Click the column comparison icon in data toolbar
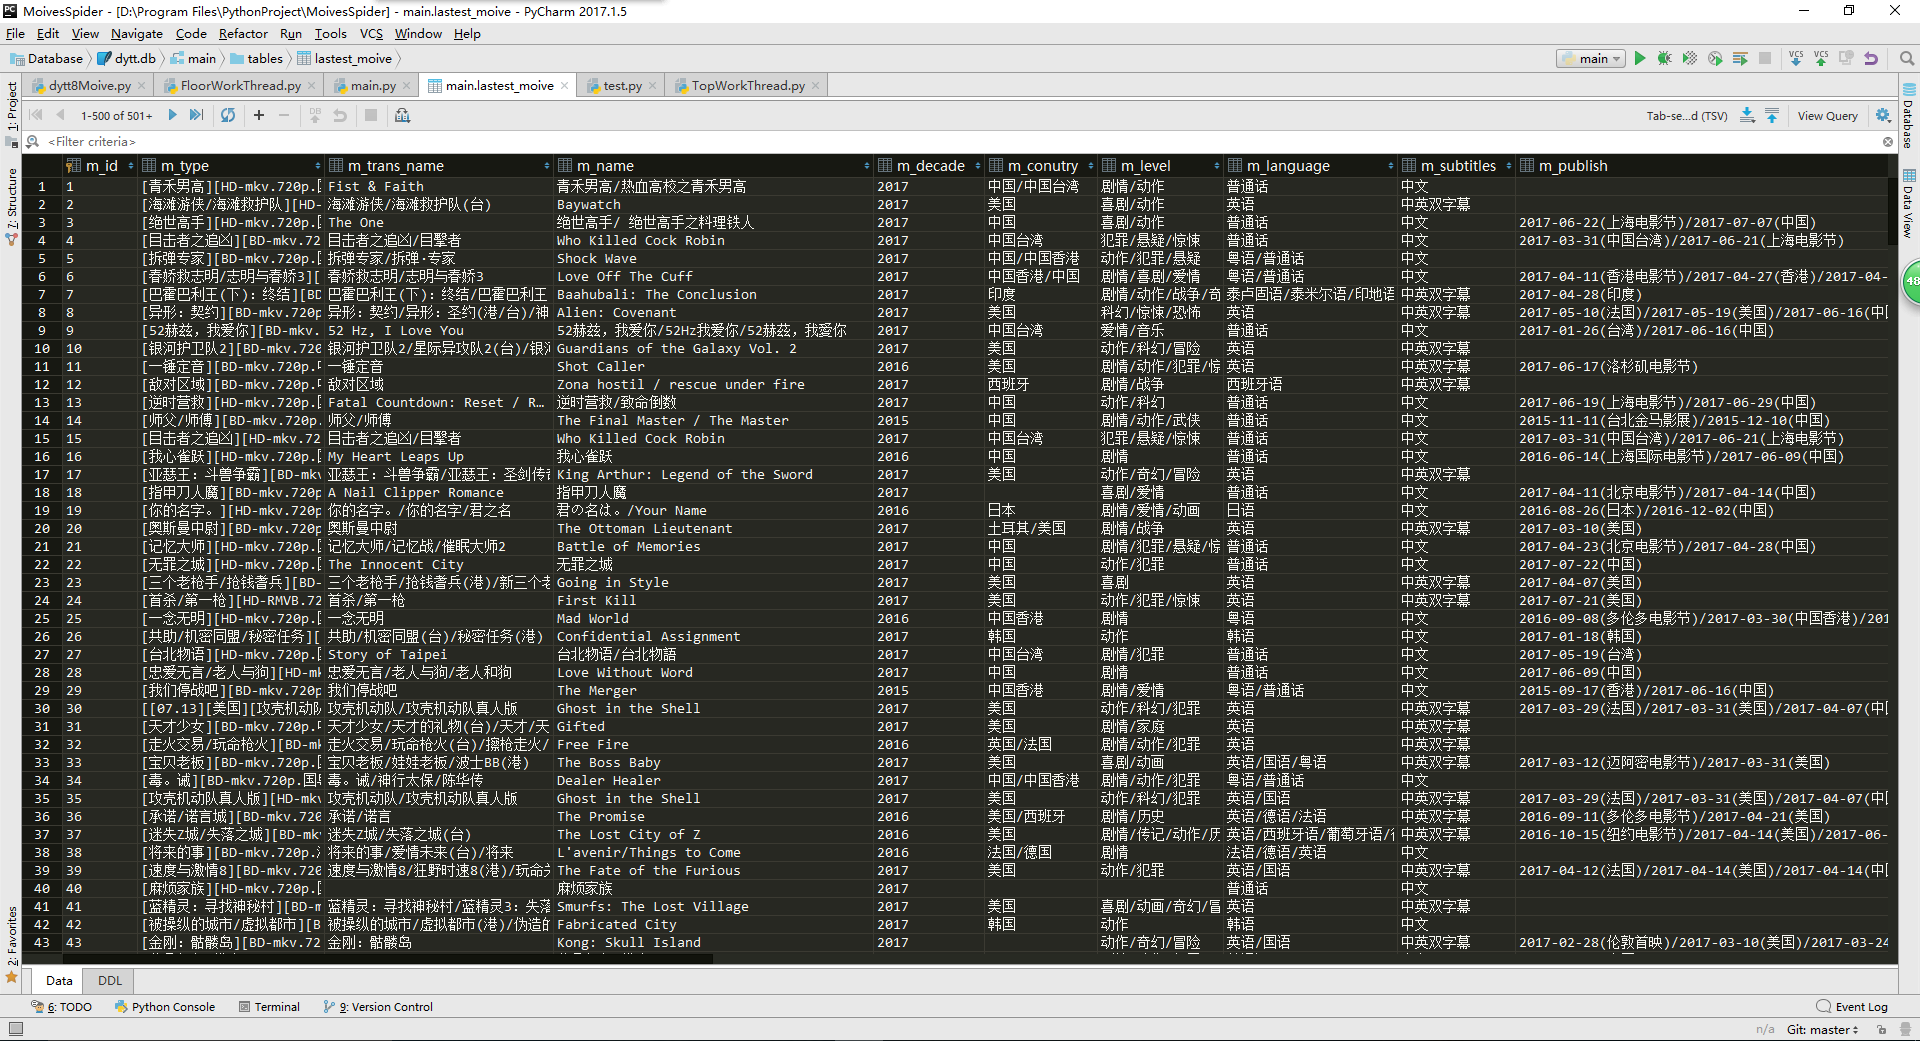Image resolution: width=1920 pixels, height=1041 pixels. [402, 115]
